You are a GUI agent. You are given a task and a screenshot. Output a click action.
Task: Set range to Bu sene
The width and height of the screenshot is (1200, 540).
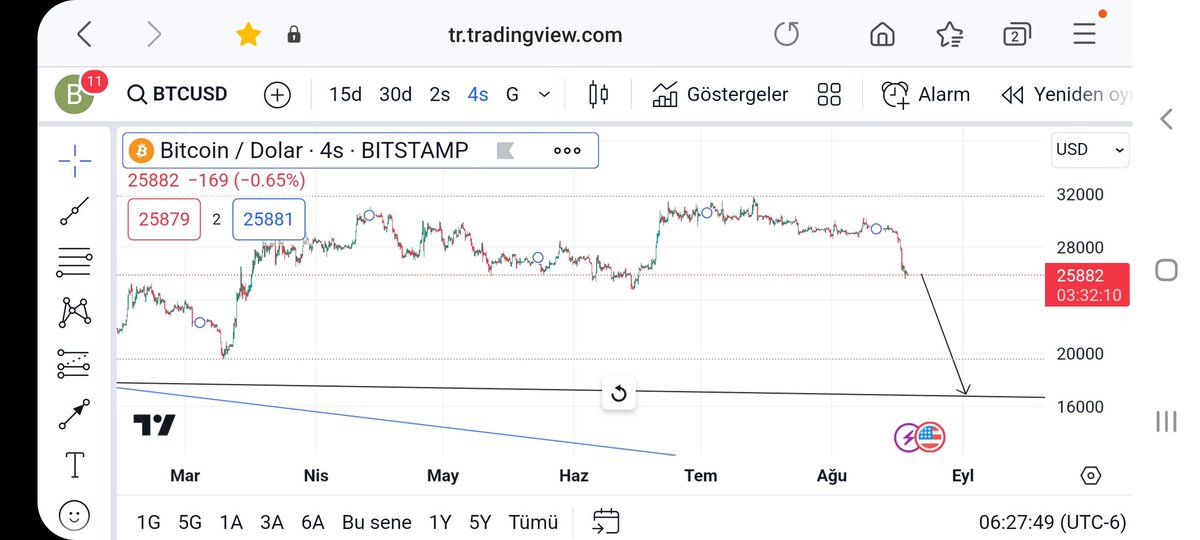tap(377, 522)
